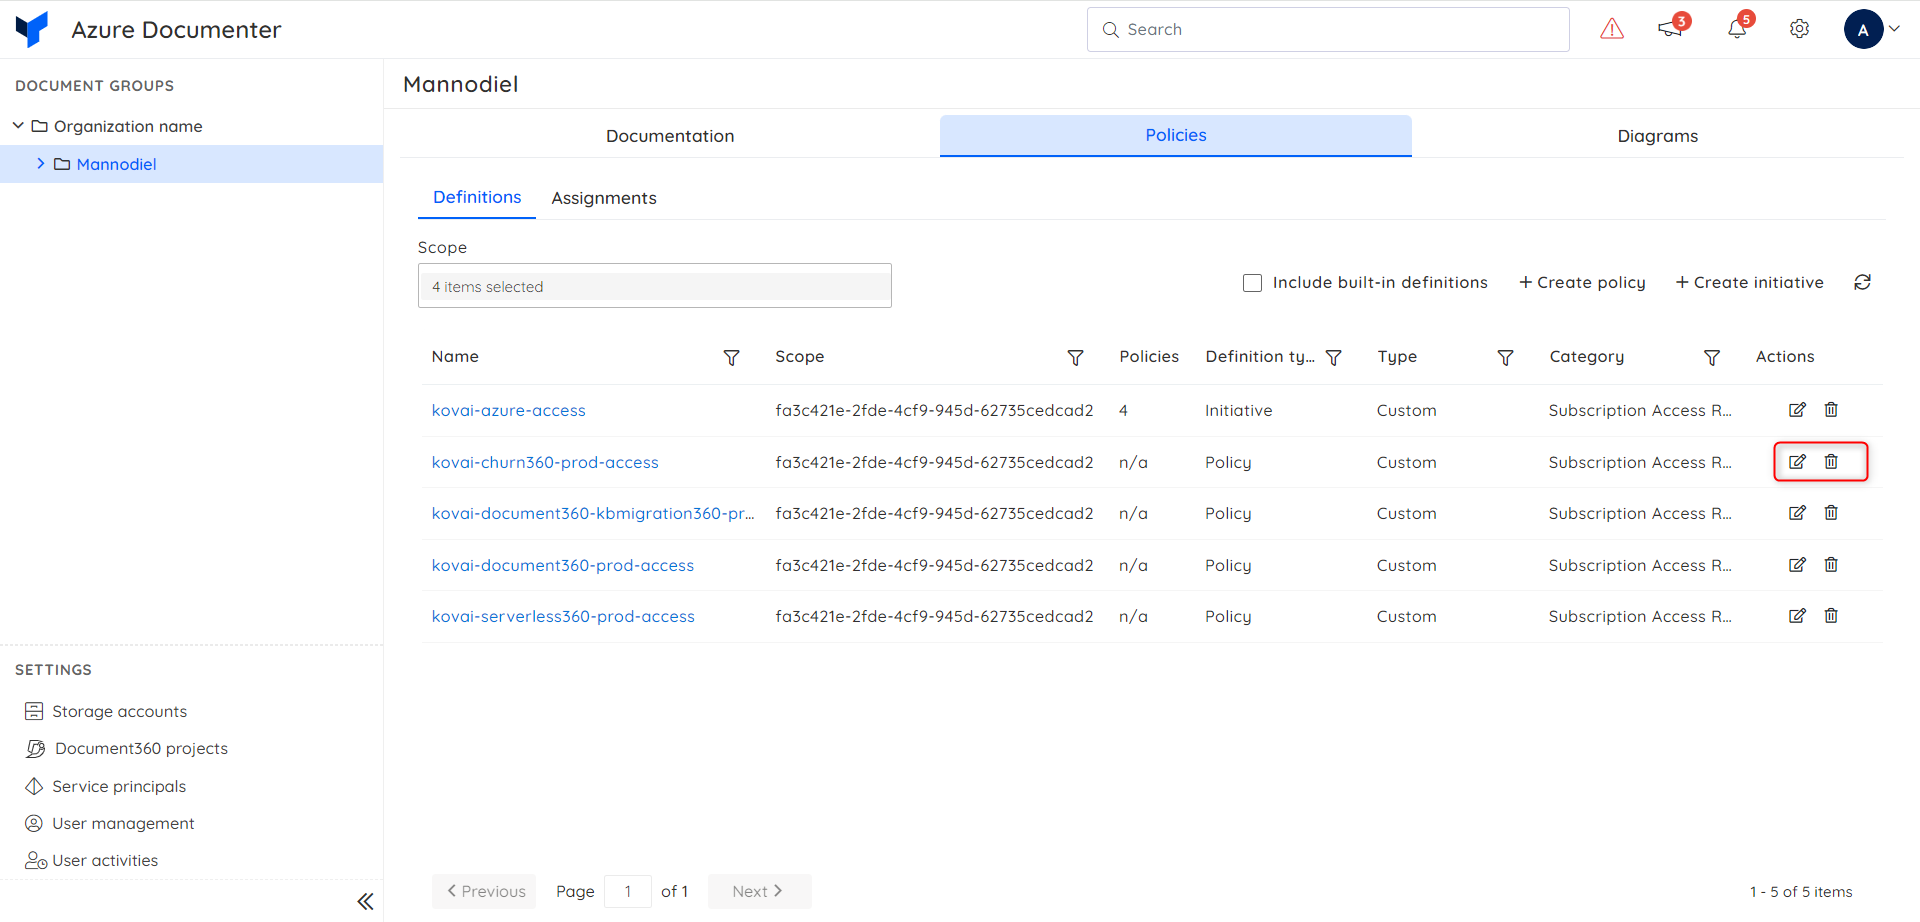Delete the kovai-document360-kbmigration360 policy
This screenshot has width=1920, height=922.
click(1831, 512)
